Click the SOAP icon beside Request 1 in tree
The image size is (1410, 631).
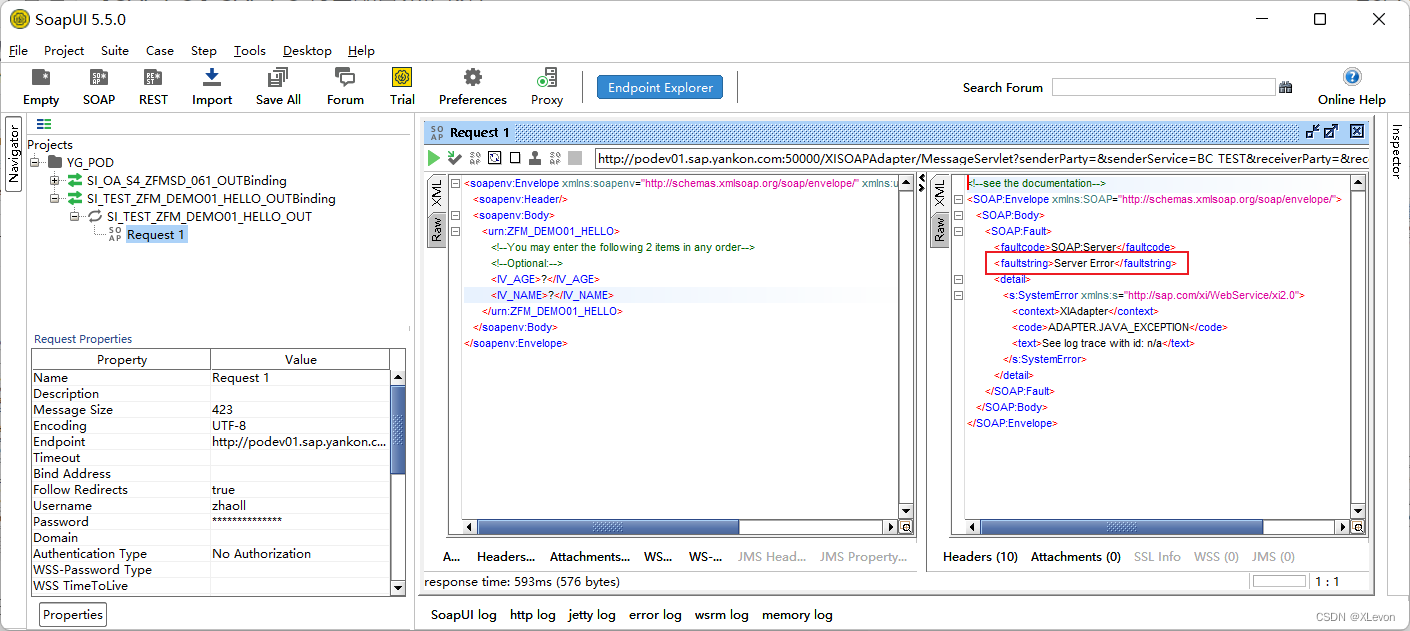tap(114, 234)
